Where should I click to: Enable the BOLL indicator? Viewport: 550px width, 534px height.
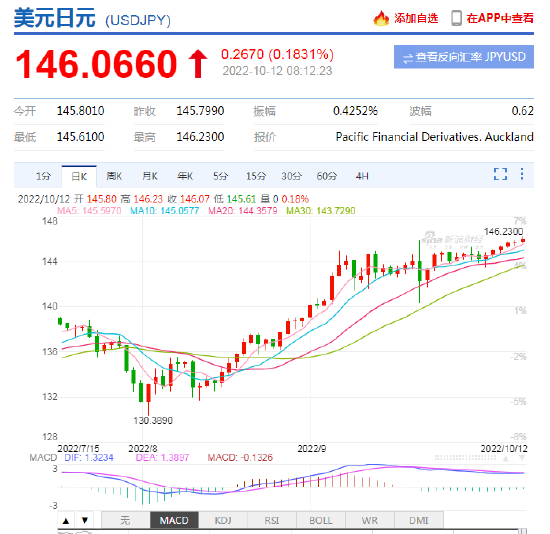click(x=321, y=520)
